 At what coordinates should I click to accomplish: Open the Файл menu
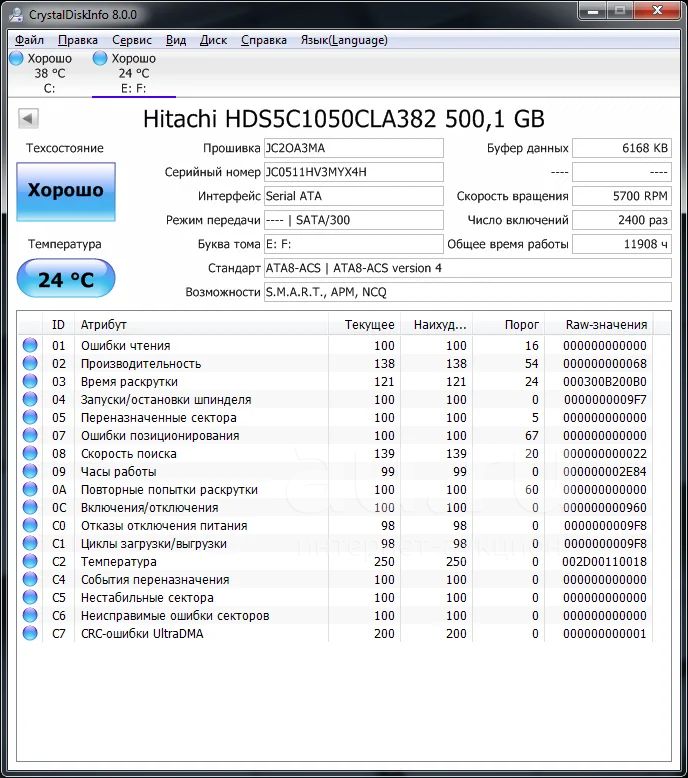(29, 40)
